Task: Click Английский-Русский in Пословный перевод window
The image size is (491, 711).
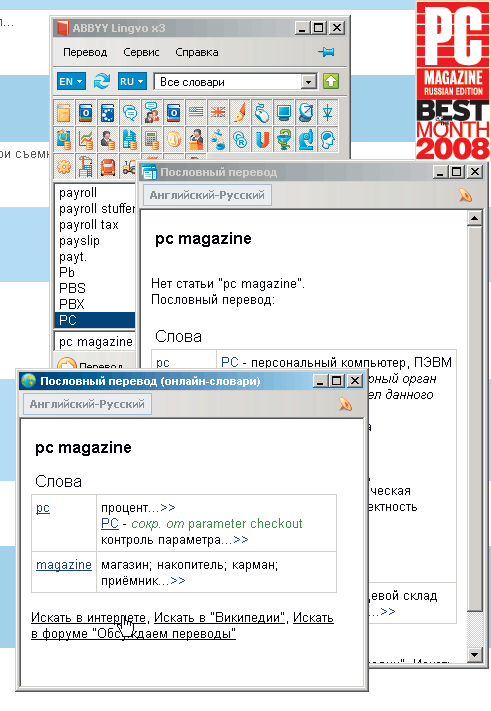Action: [x=207, y=195]
